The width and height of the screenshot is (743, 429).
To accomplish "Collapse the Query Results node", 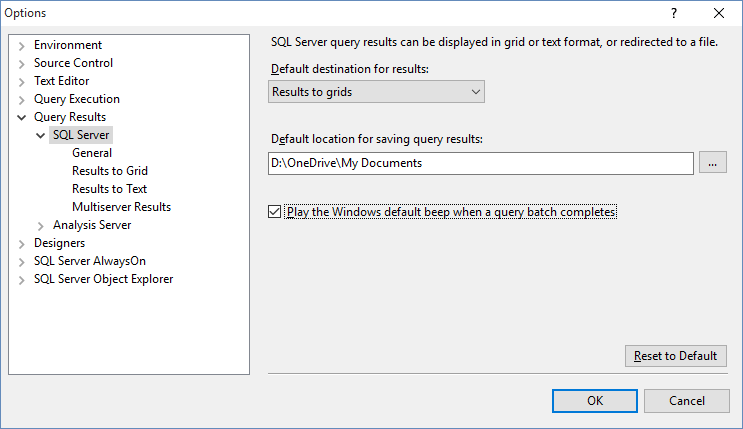I will [x=21, y=118].
